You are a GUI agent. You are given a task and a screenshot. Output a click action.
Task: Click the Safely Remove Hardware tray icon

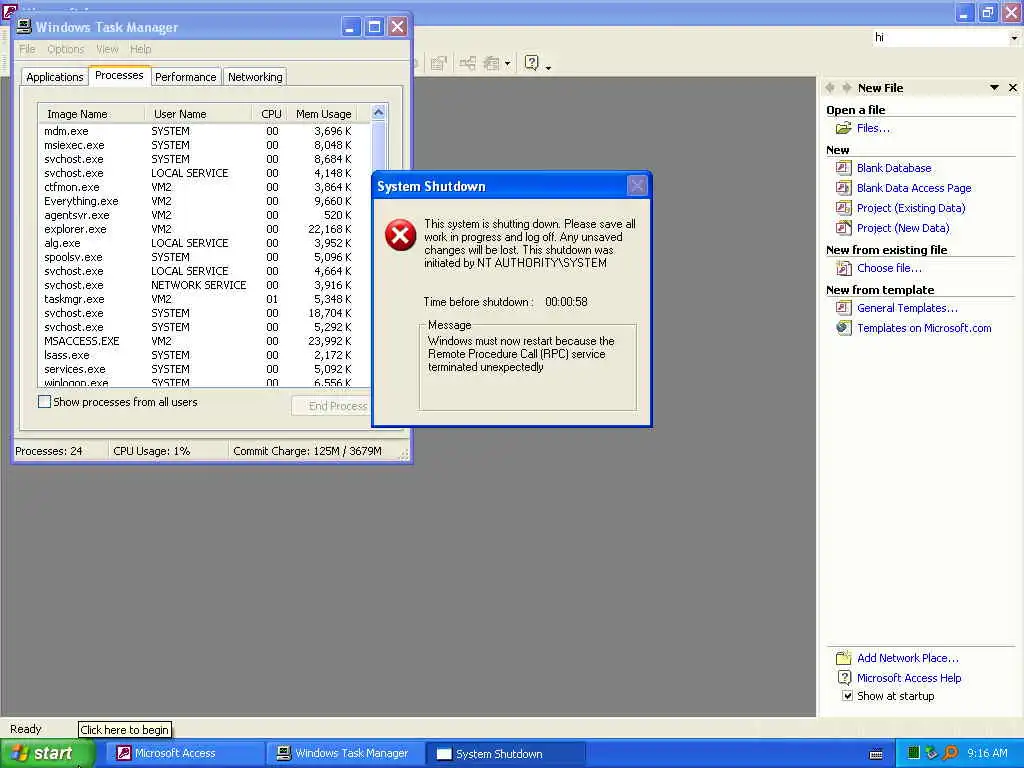click(931, 753)
